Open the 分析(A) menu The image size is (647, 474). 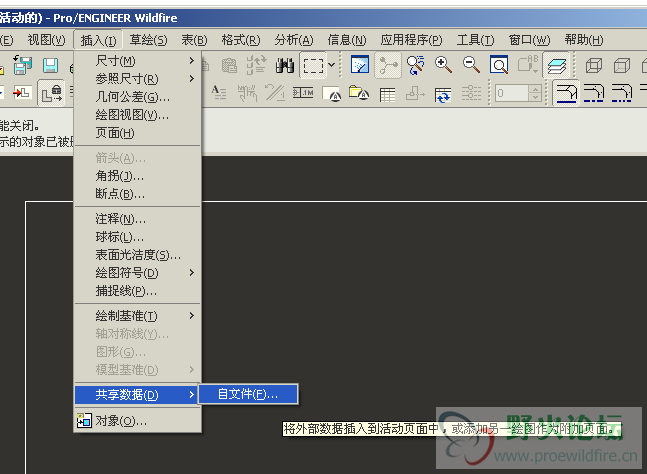click(x=294, y=40)
